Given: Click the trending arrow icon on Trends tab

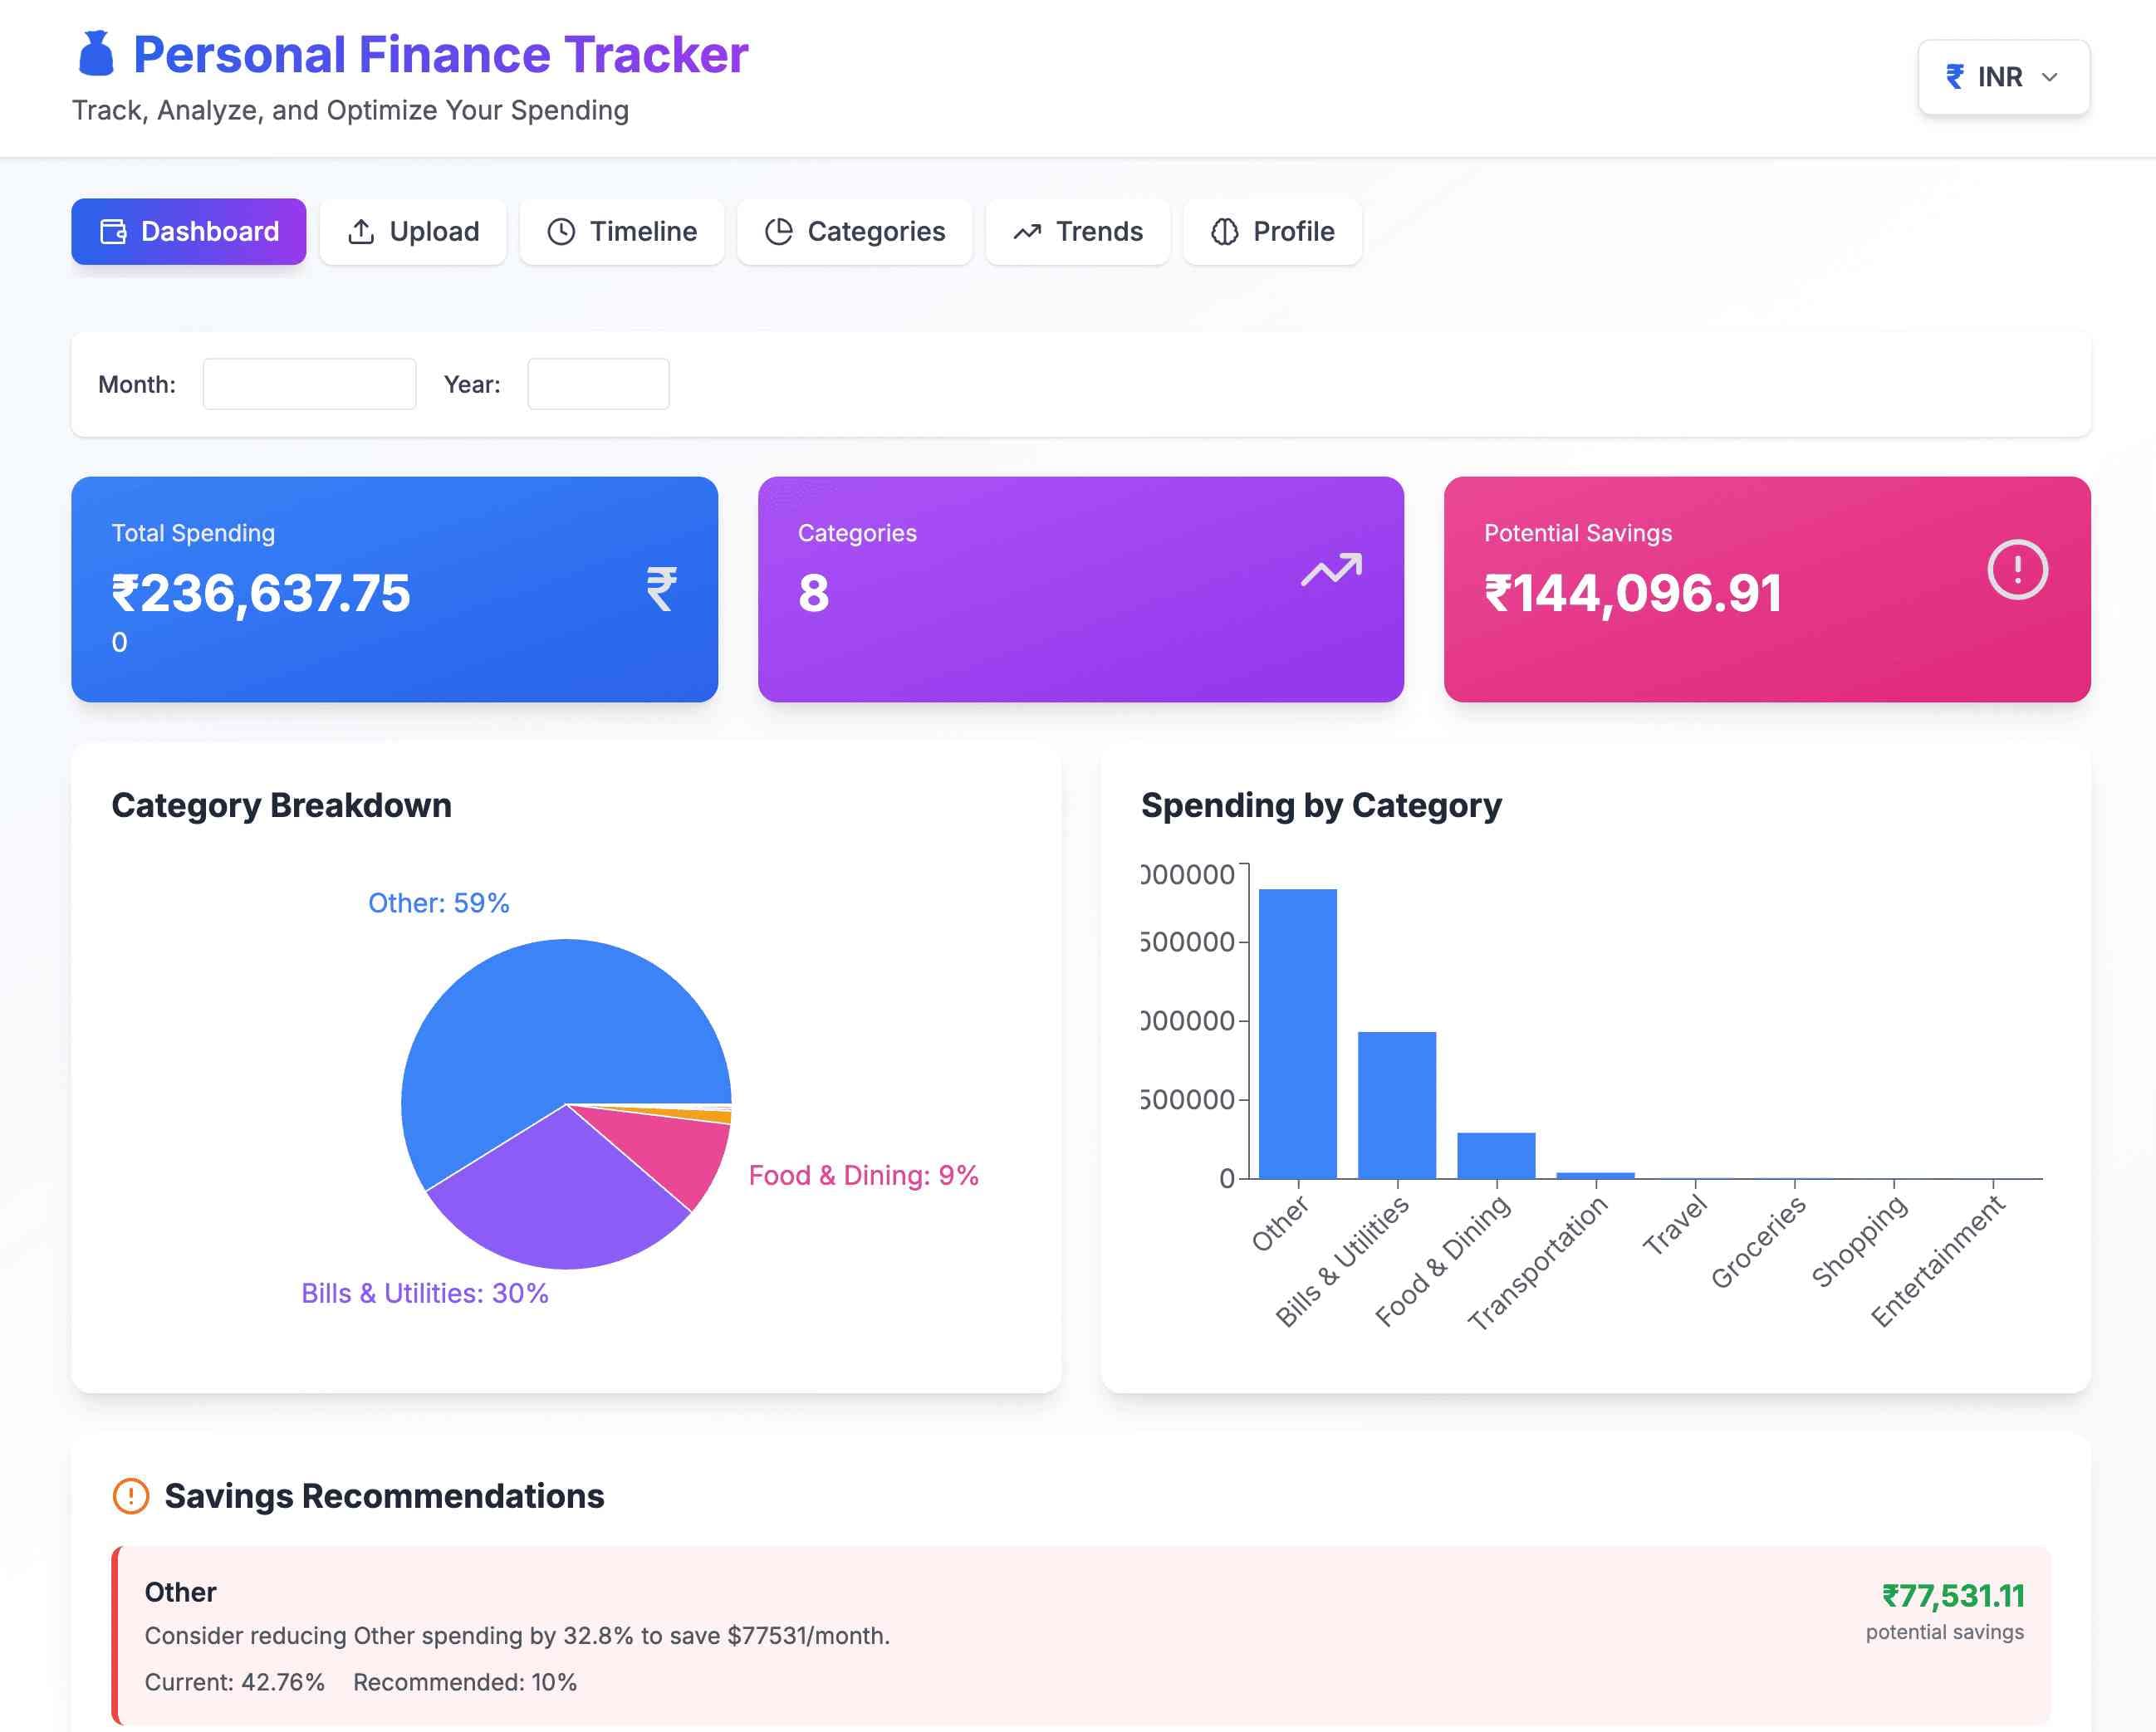Looking at the screenshot, I should (1027, 231).
